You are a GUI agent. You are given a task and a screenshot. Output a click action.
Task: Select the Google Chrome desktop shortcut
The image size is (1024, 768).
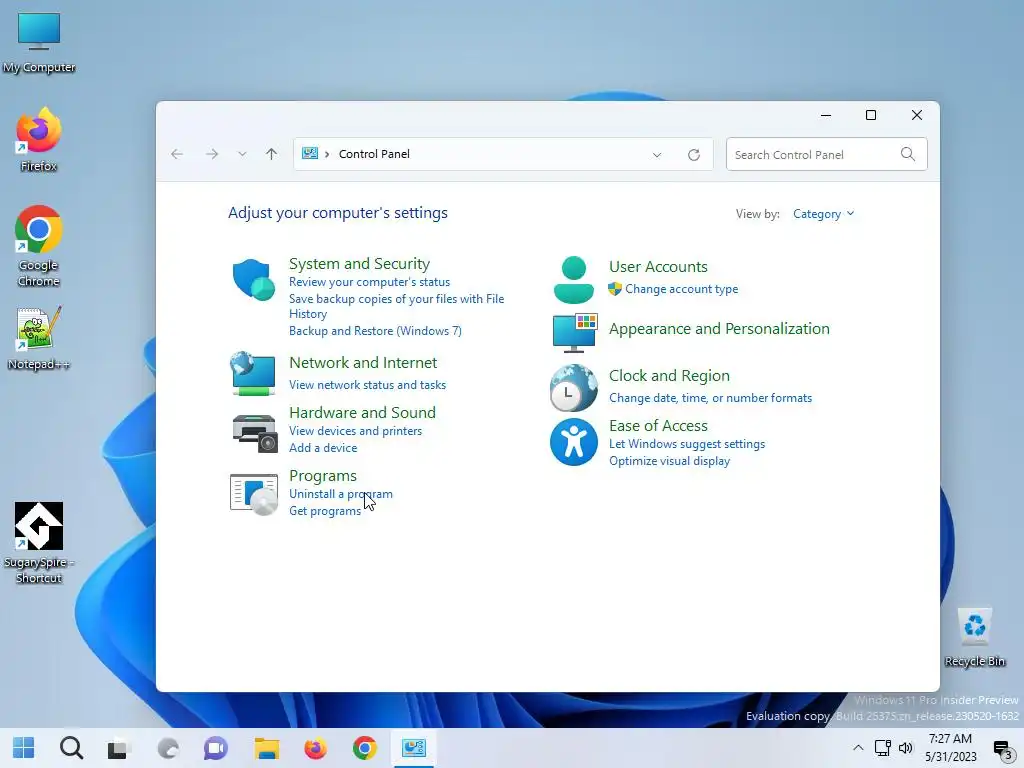tap(39, 246)
